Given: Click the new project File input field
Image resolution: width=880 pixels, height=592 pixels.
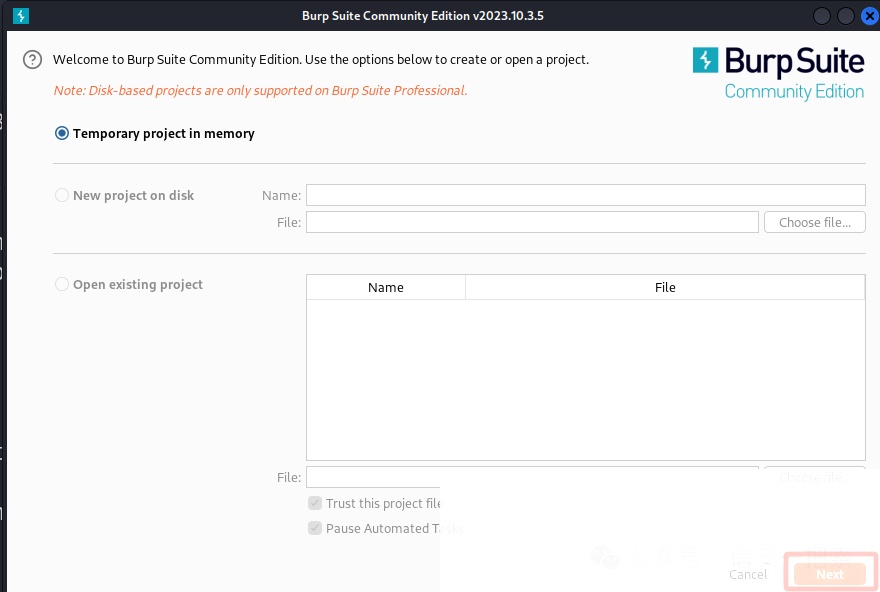Looking at the screenshot, I should 532,222.
